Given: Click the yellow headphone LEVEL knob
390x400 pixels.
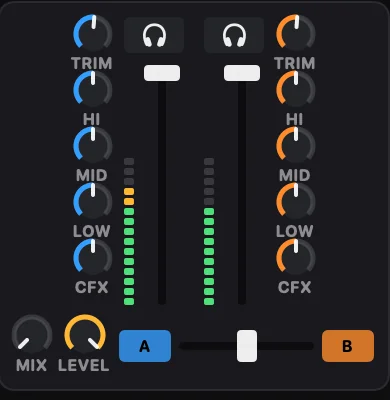Looking at the screenshot, I should pos(85,334).
